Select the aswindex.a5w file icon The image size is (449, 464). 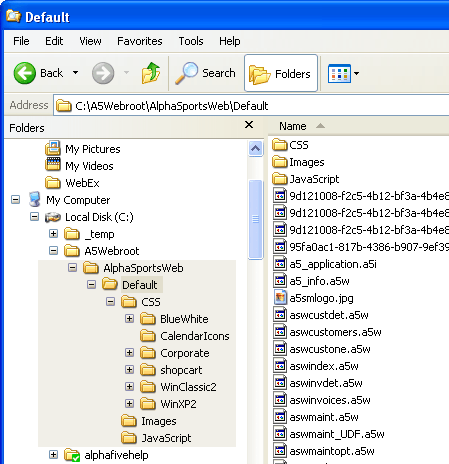280,365
